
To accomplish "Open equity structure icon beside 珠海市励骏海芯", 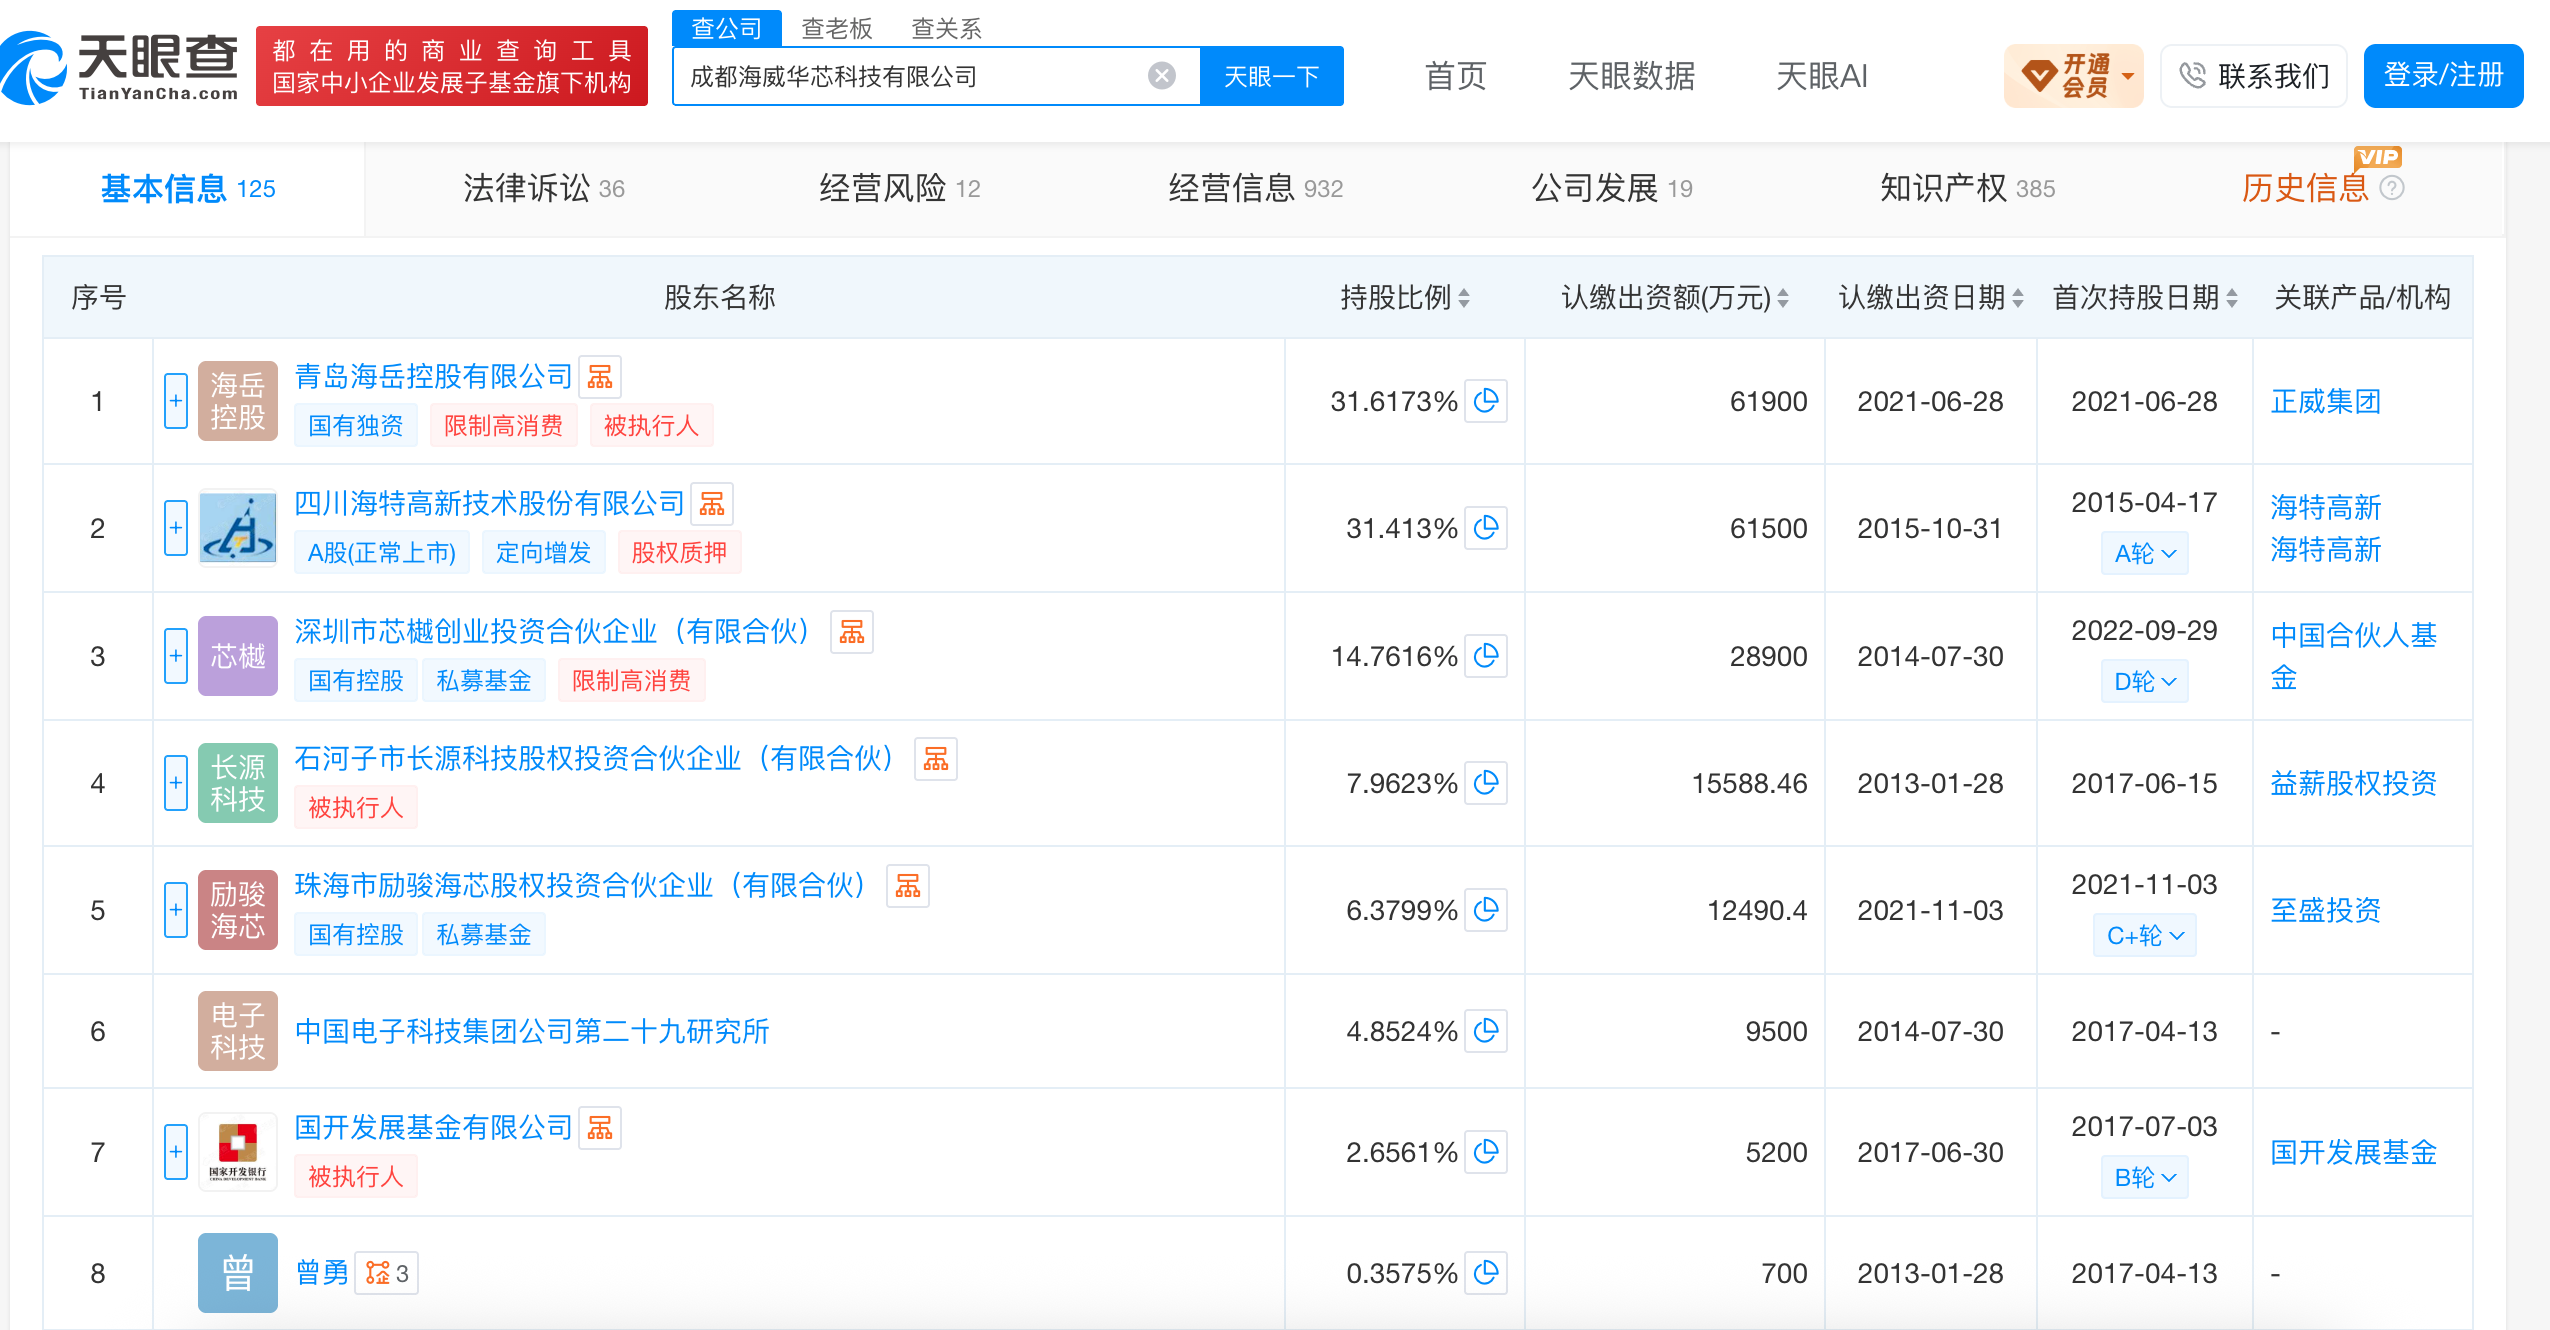I will [908, 886].
